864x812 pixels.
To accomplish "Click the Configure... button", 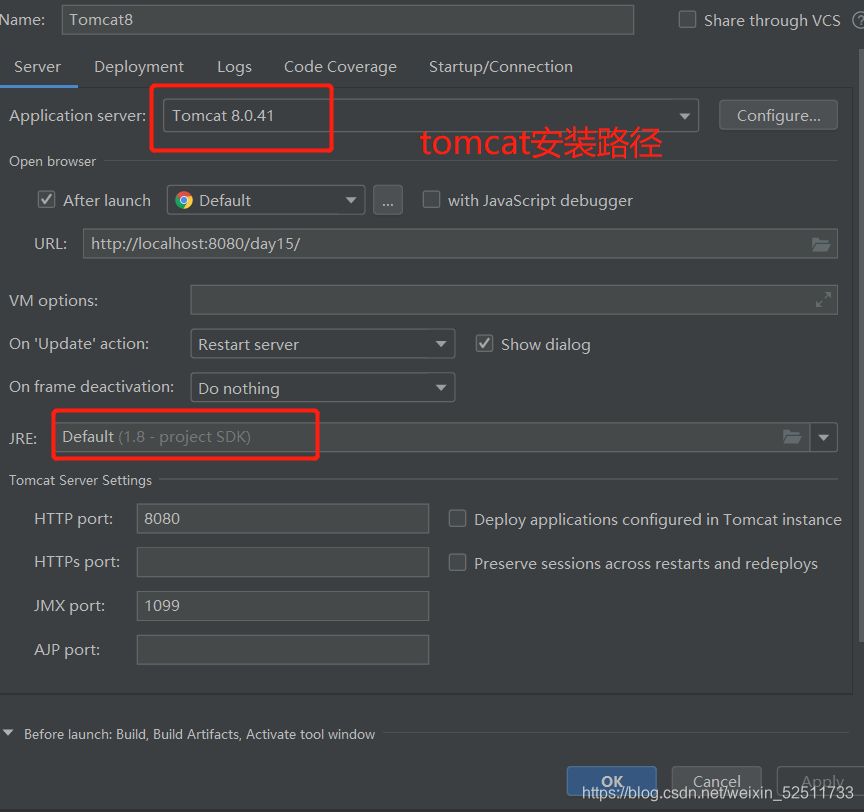I will coord(778,115).
